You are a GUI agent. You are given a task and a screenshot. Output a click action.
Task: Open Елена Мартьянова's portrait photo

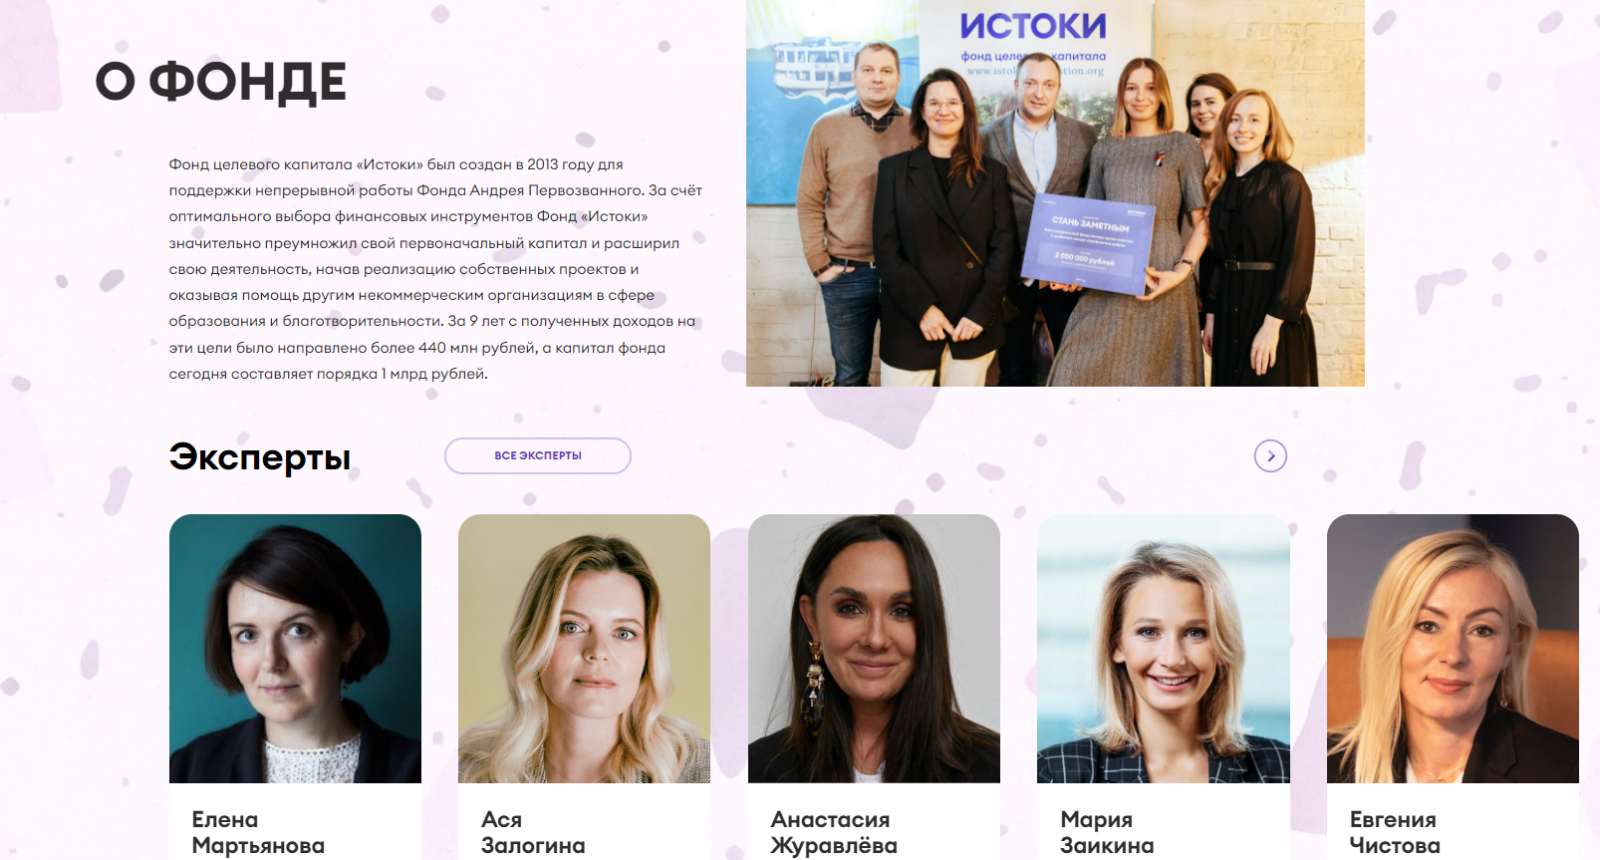pos(295,648)
